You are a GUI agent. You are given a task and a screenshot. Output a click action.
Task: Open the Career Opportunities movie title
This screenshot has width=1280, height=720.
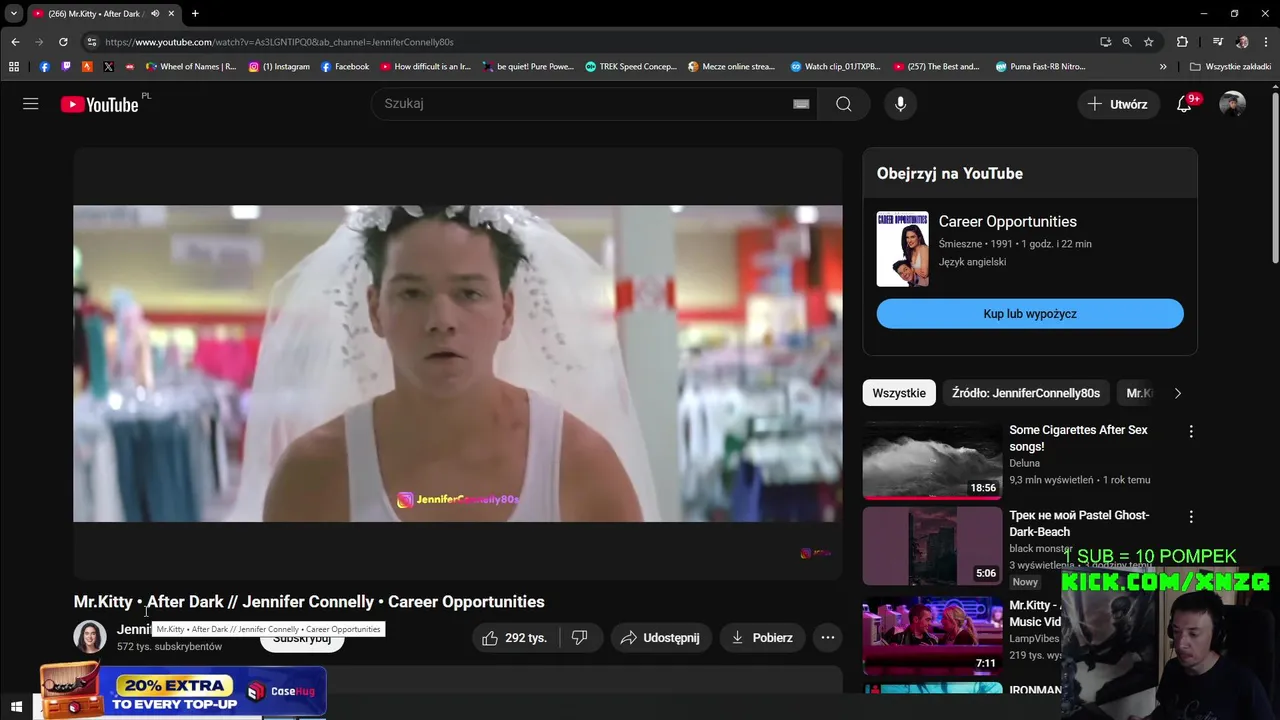tap(1007, 222)
